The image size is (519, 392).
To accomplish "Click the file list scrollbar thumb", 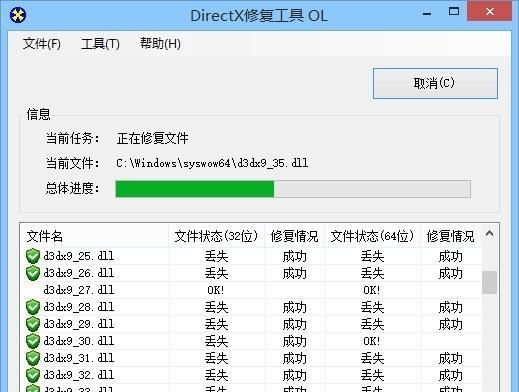I will point(489,282).
